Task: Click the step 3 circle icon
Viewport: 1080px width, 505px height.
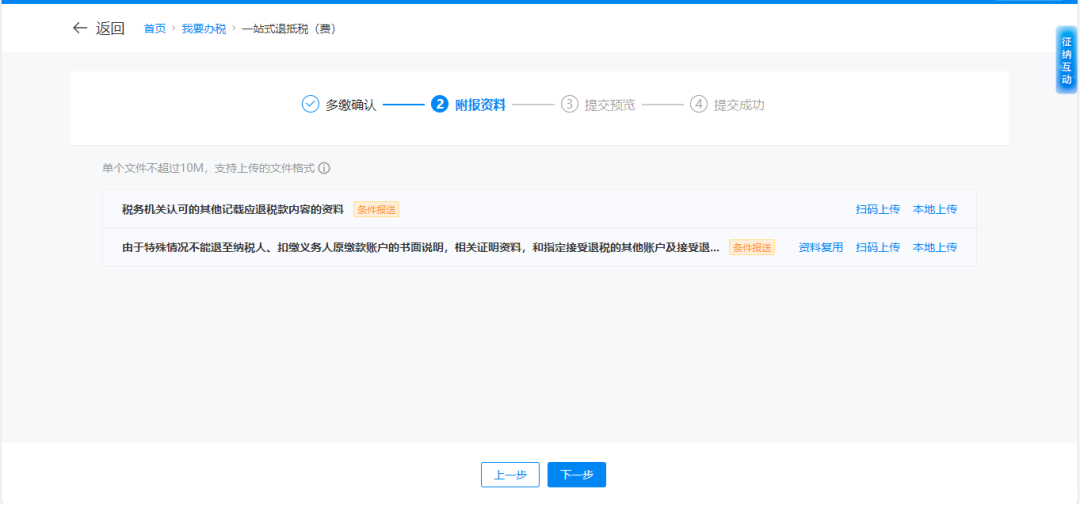Action: 569,105
